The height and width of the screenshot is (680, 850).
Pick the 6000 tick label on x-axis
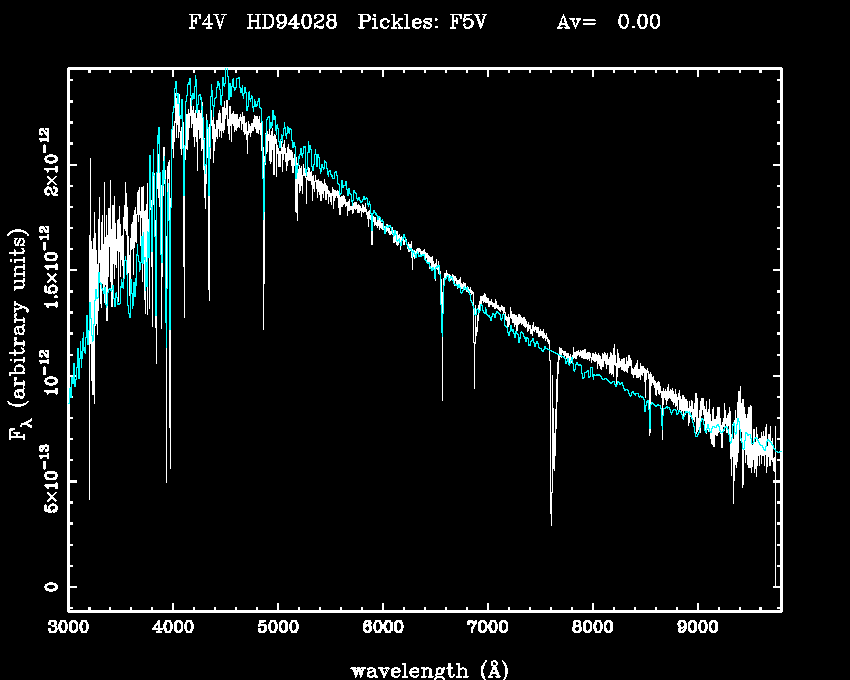[383, 627]
